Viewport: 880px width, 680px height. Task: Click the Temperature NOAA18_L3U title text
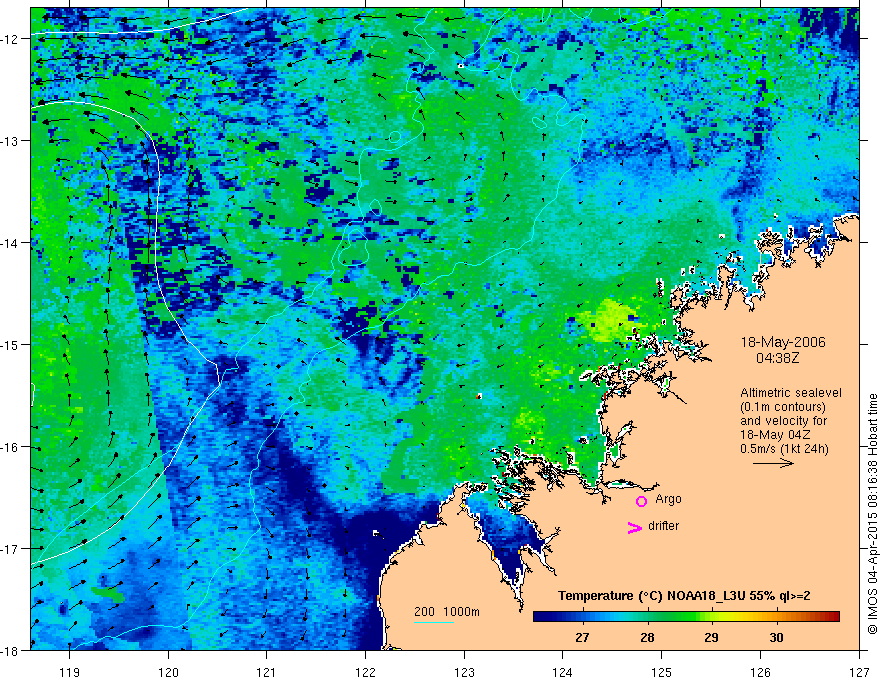click(x=684, y=595)
